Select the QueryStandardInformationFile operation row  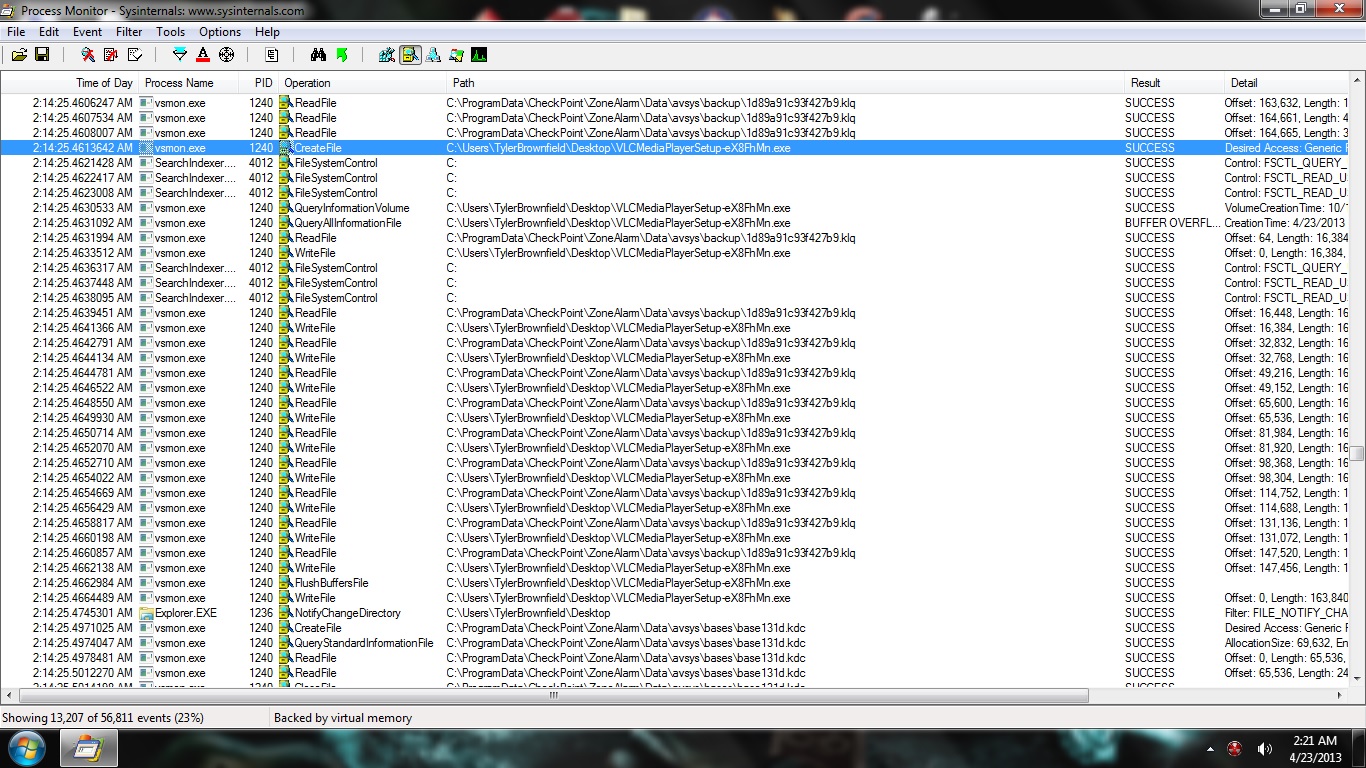(x=675, y=643)
